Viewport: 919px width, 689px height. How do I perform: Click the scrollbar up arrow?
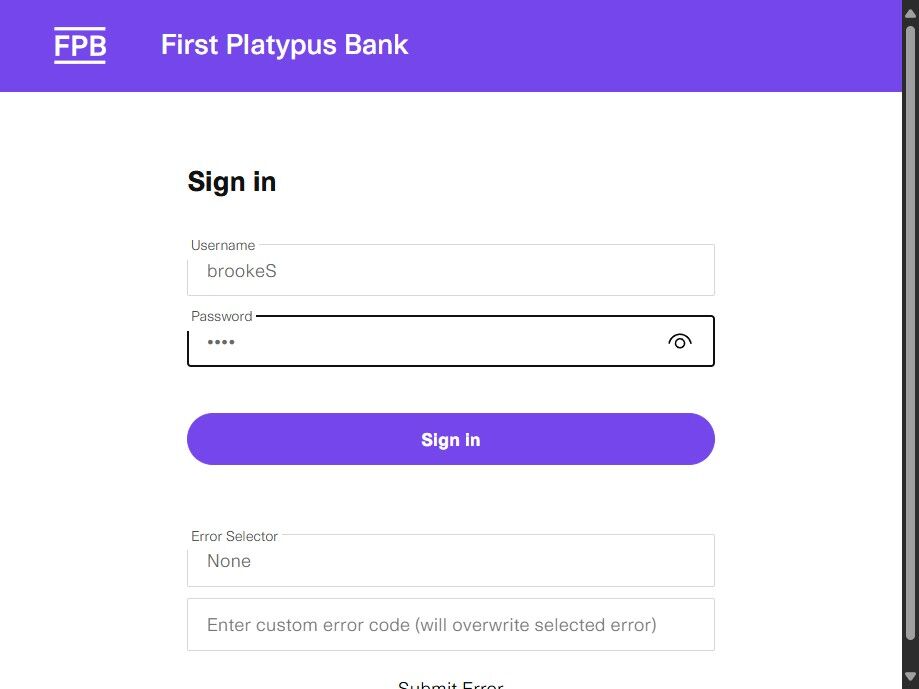910,10
